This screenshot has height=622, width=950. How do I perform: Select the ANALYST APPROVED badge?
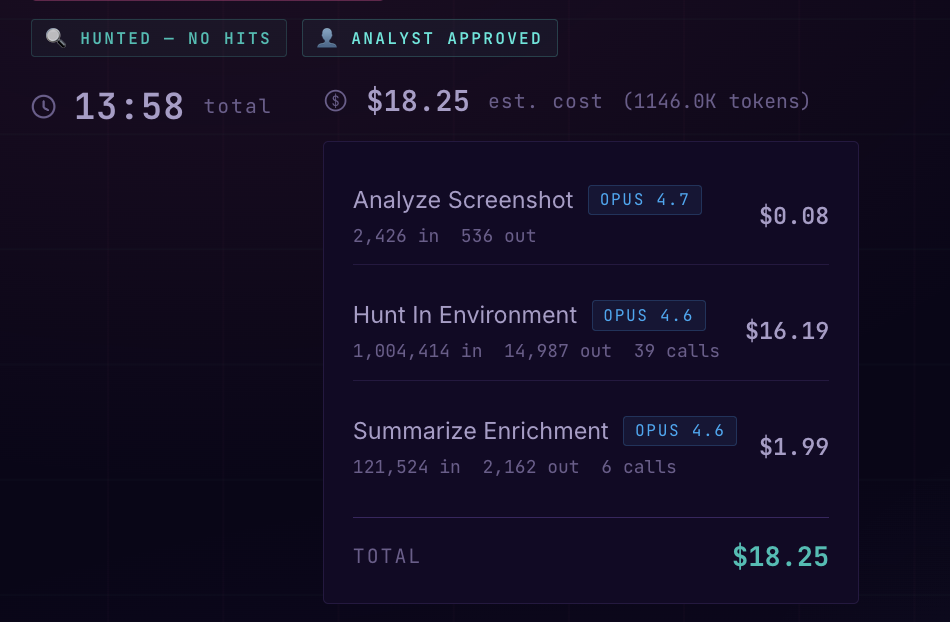tap(430, 38)
